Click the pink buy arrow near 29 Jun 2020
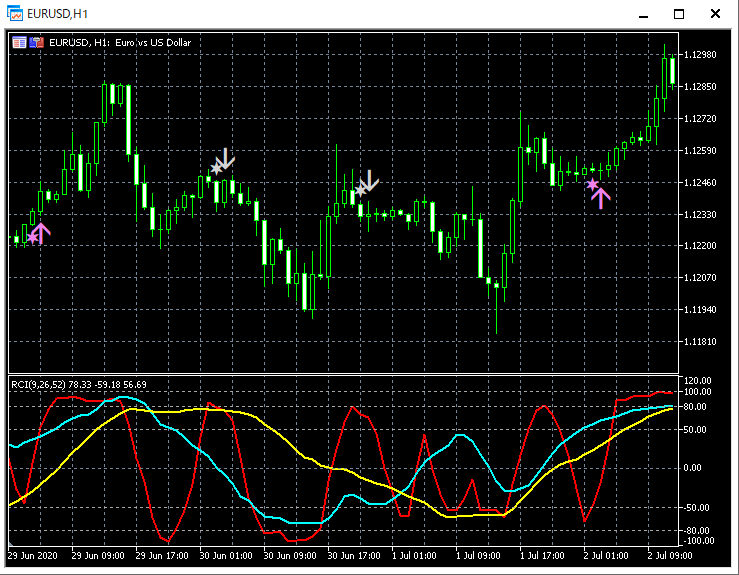Viewport: 739px width, 575px height. [x=41, y=234]
